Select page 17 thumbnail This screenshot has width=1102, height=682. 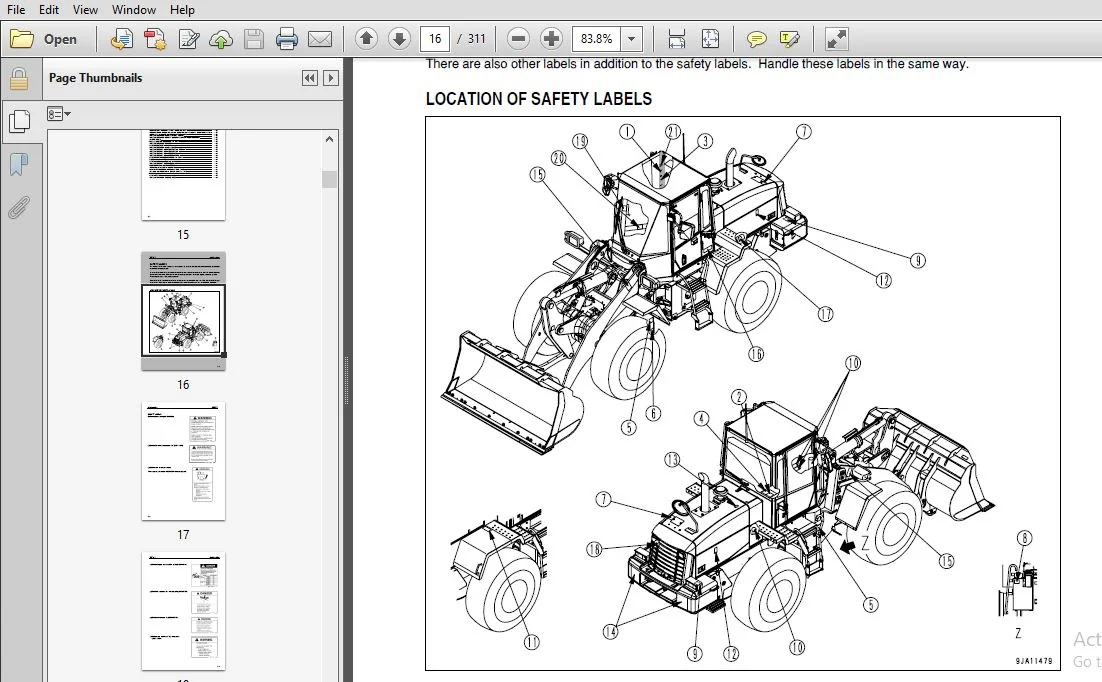(x=183, y=461)
